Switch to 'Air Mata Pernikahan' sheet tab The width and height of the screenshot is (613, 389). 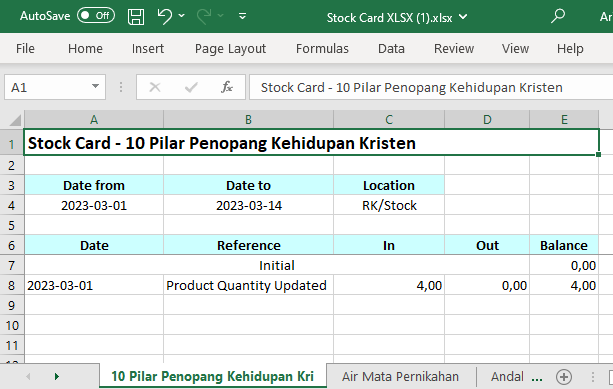pos(400,376)
